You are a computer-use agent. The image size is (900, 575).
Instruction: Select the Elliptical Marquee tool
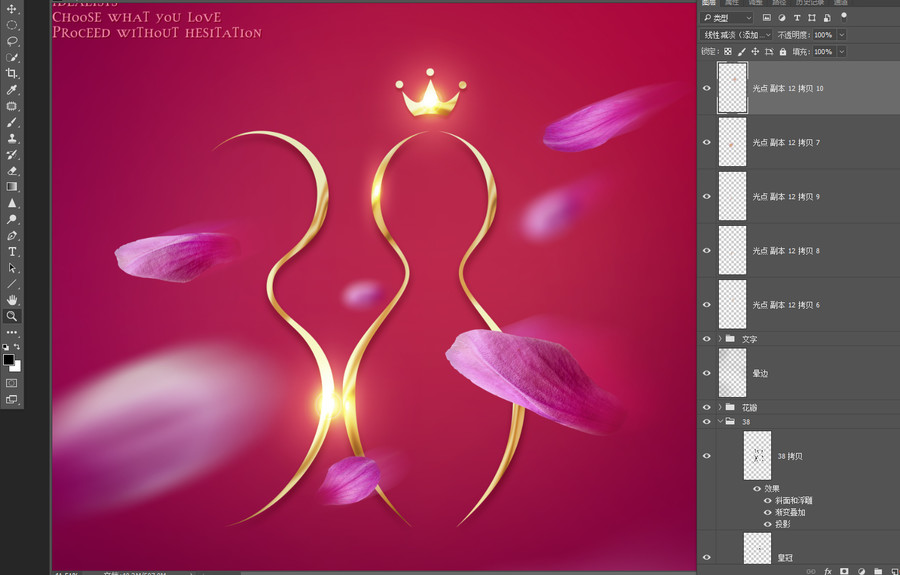pos(11,25)
